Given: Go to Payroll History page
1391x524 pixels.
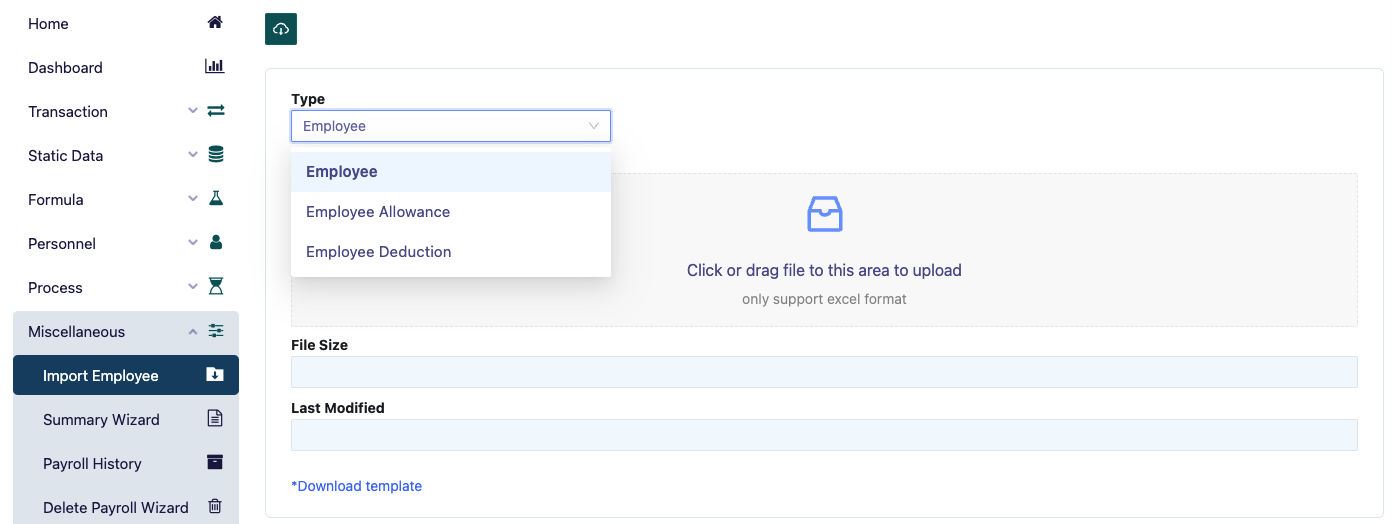Looking at the screenshot, I should (x=92, y=464).
